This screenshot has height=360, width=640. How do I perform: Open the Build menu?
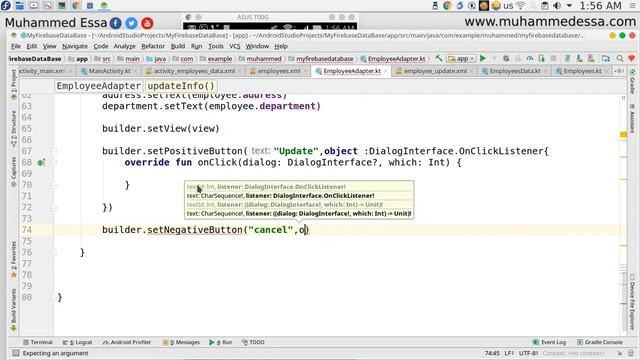(x=178, y=46)
